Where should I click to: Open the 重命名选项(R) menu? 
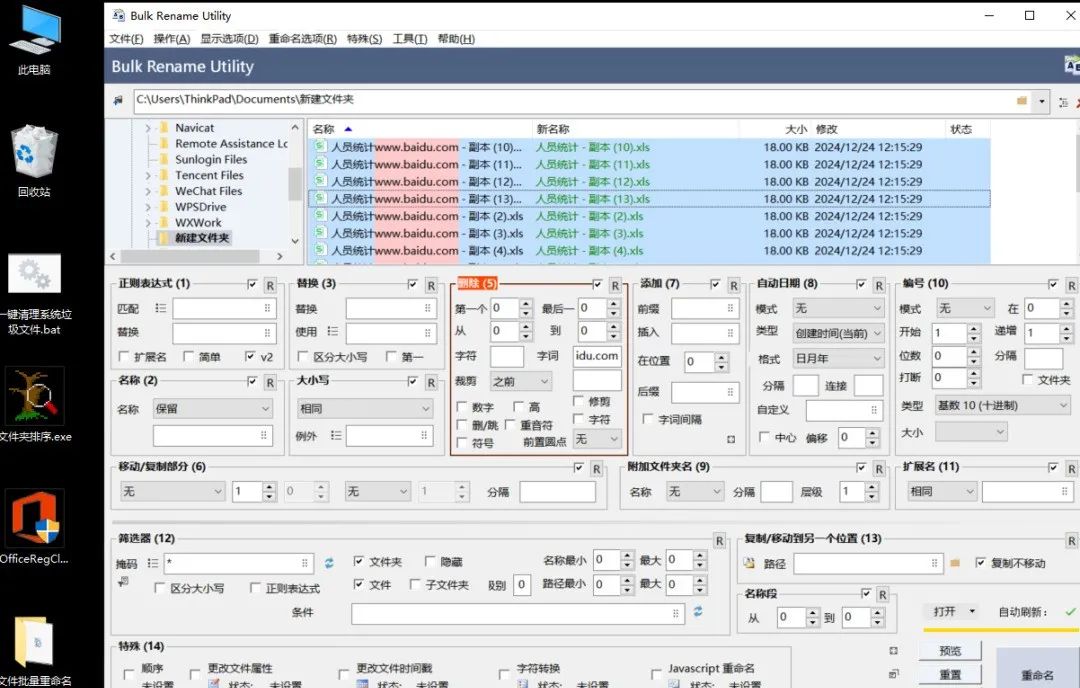(x=302, y=39)
